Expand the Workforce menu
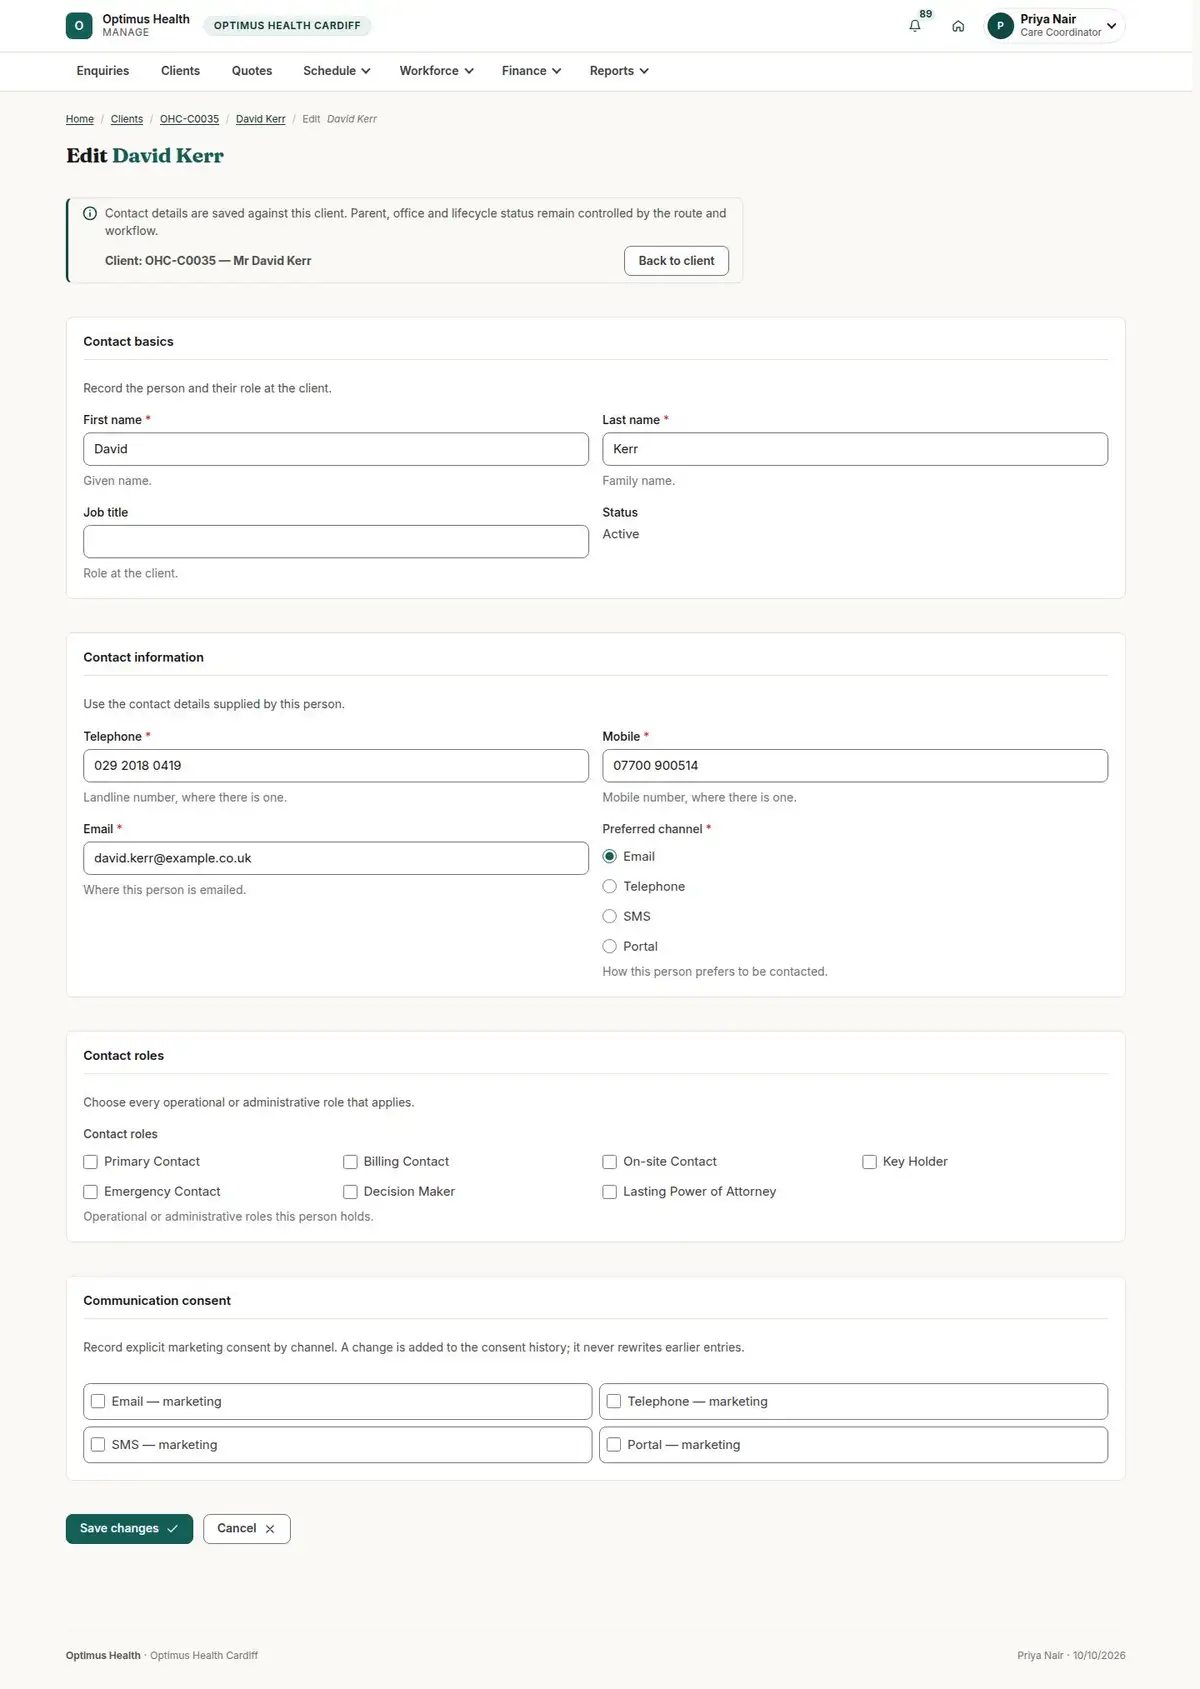The image size is (1200, 1689). tap(436, 71)
